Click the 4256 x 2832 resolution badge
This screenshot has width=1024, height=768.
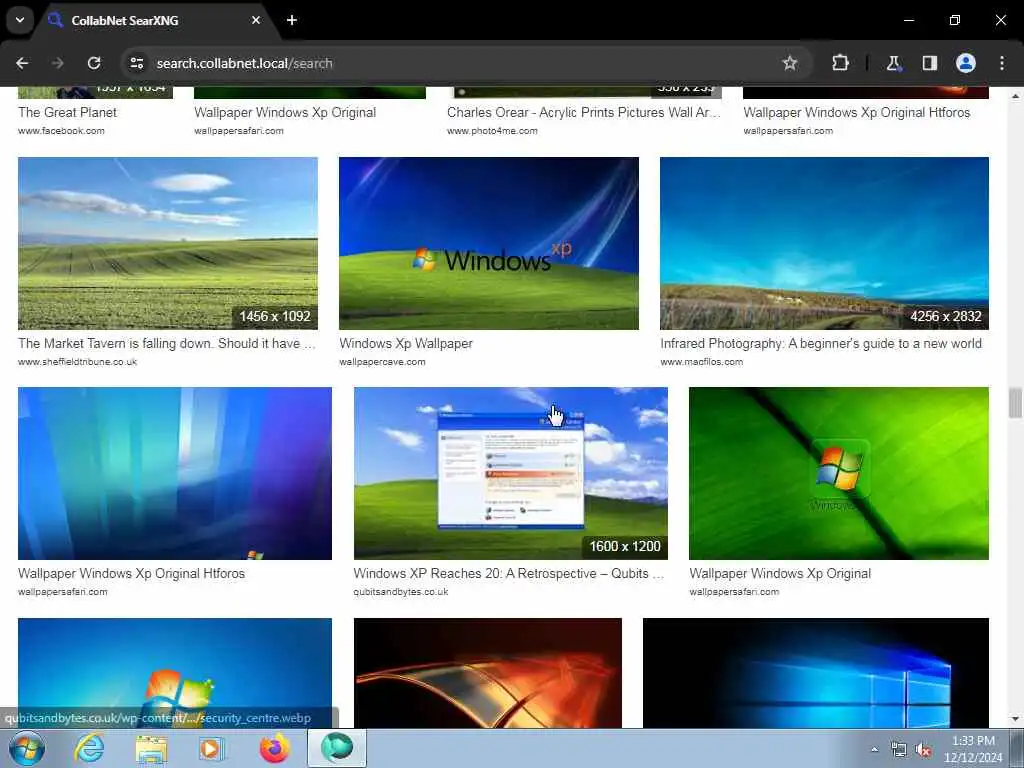pyautogui.click(x=946, y=316)
